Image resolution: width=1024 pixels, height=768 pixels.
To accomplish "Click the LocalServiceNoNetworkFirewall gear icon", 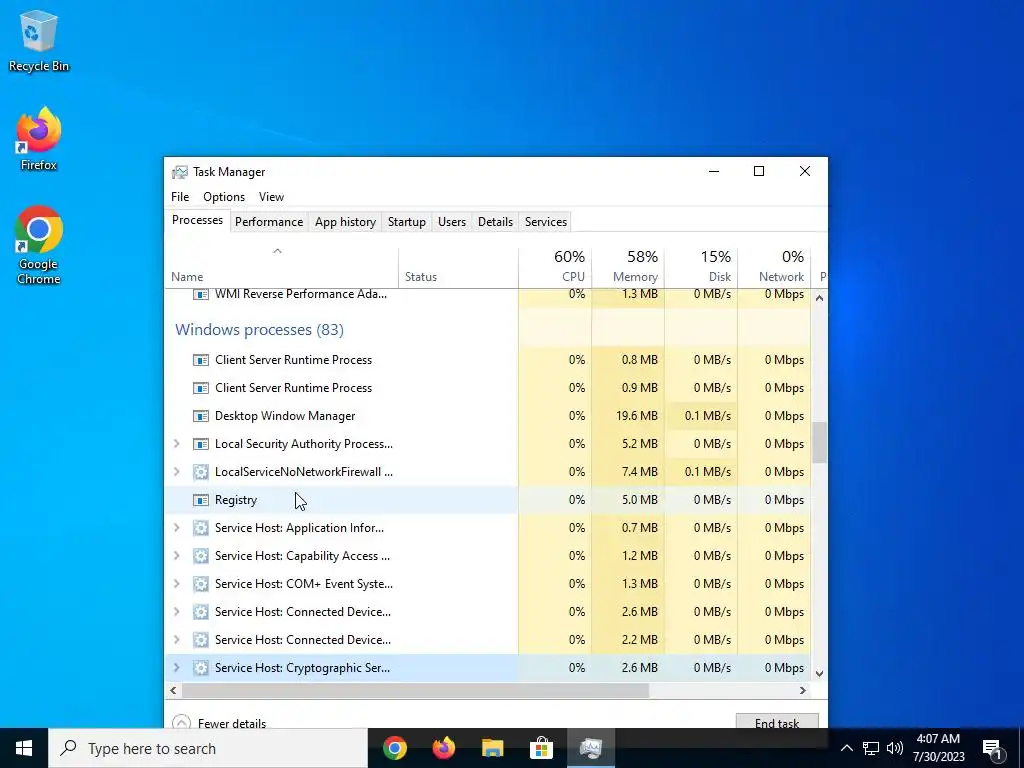I will [x=200, y=472].
